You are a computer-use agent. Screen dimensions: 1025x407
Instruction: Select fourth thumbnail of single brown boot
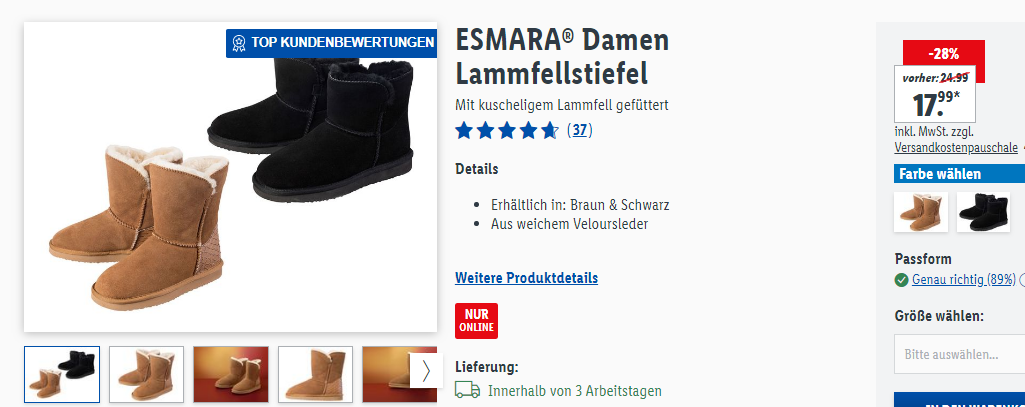pyautogui.click(x=316, y=374)
